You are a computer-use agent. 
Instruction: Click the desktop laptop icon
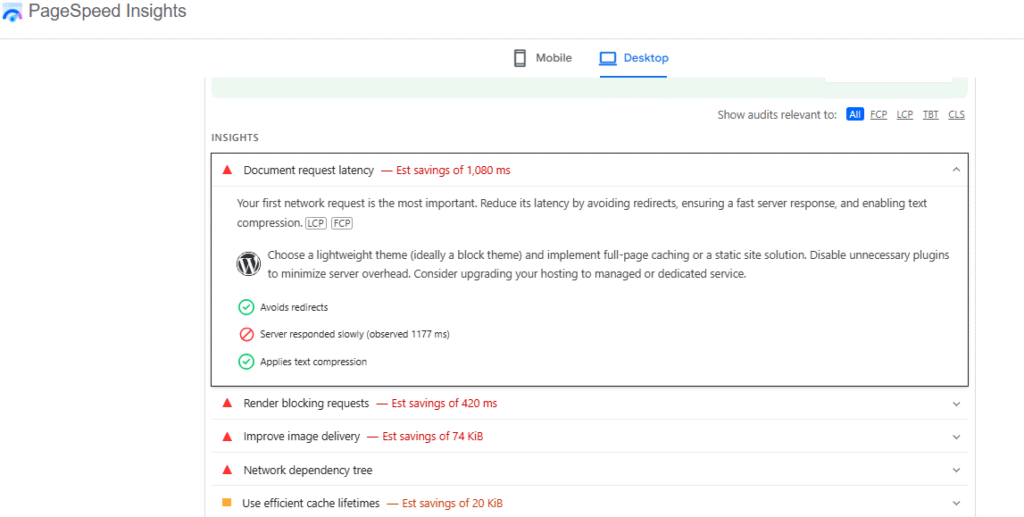point(608,58)
